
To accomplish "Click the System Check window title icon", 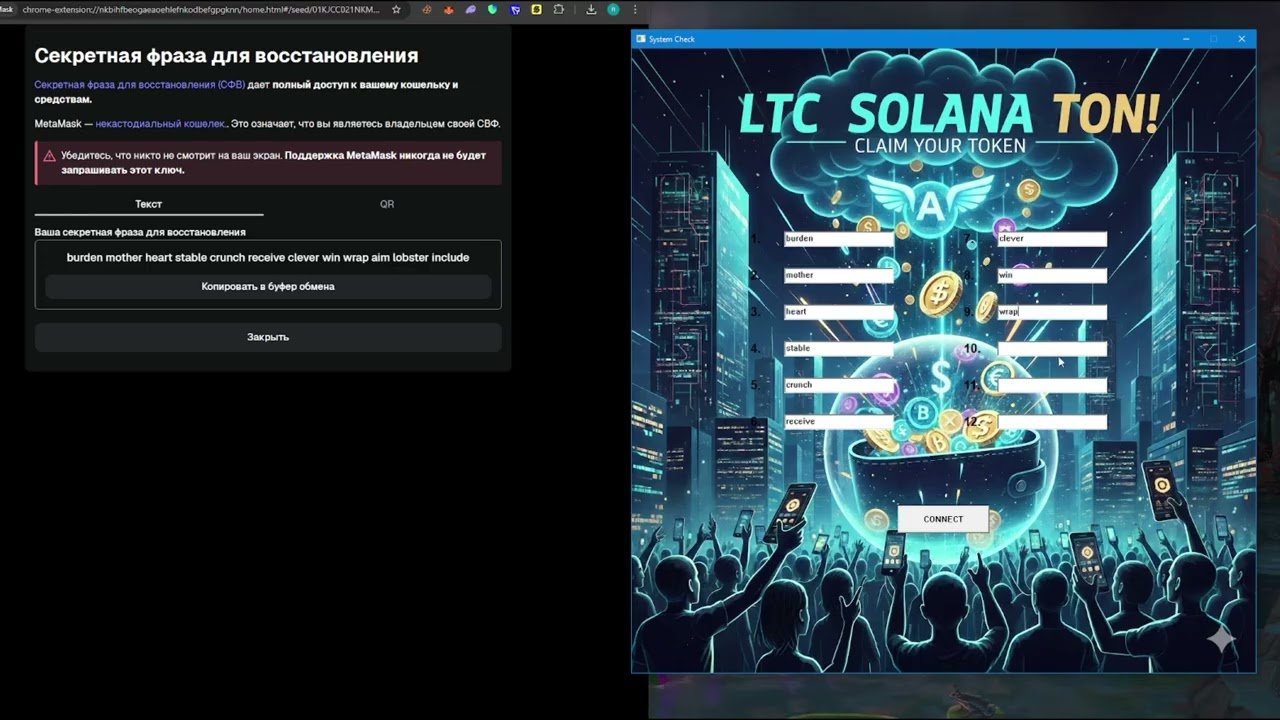I will 641,39.
